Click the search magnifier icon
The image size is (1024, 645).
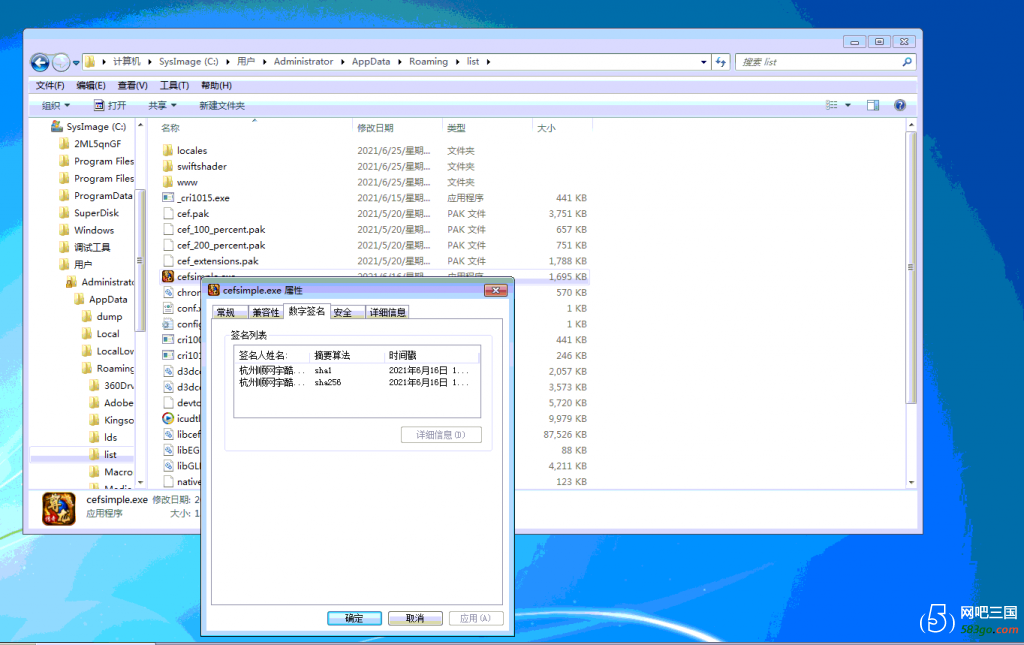(907, 62)
